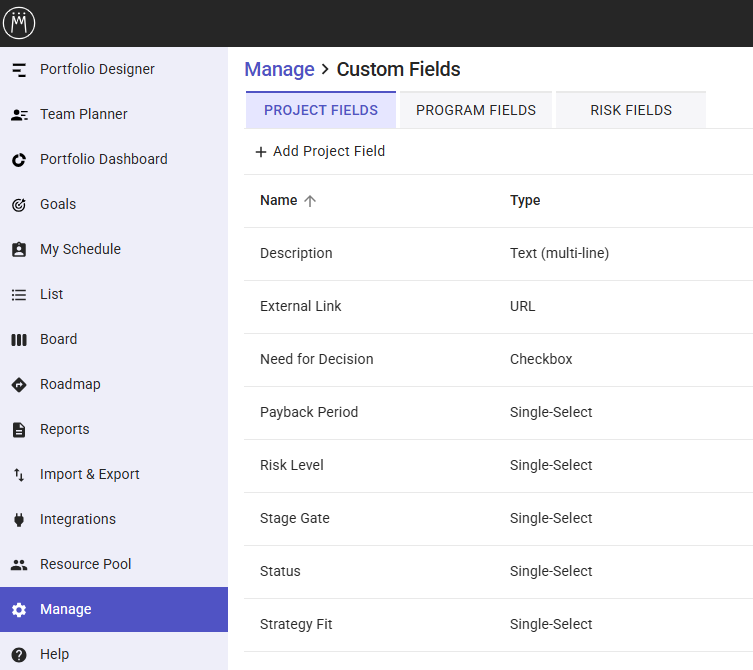Click the Manage breadcrumb link
This screenshot has height=670, width=753.
pos(279,70)
